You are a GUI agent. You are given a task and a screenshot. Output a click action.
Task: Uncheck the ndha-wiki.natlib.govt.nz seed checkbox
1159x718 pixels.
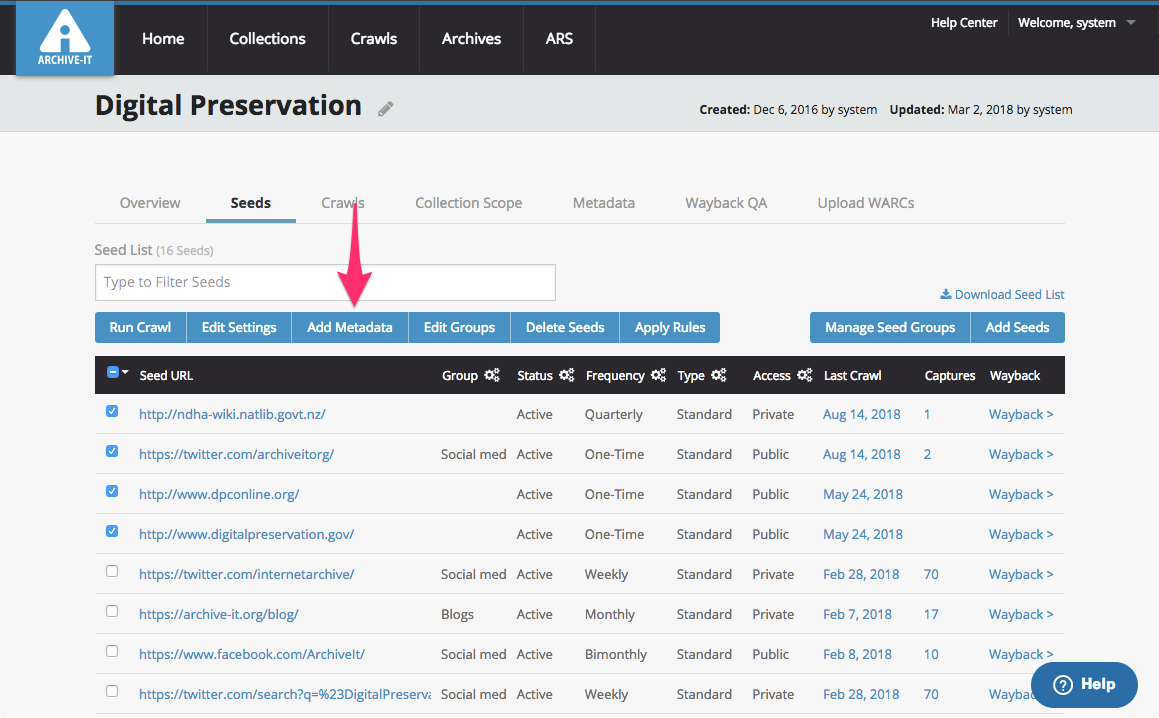click(x=112, y=412)
